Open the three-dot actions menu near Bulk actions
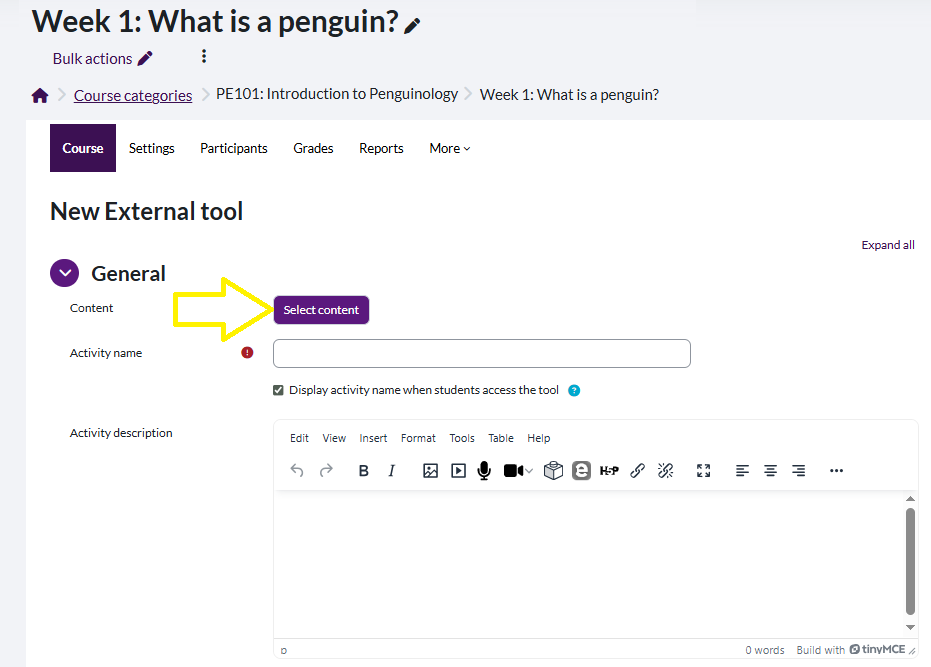 tap(204, 56)
